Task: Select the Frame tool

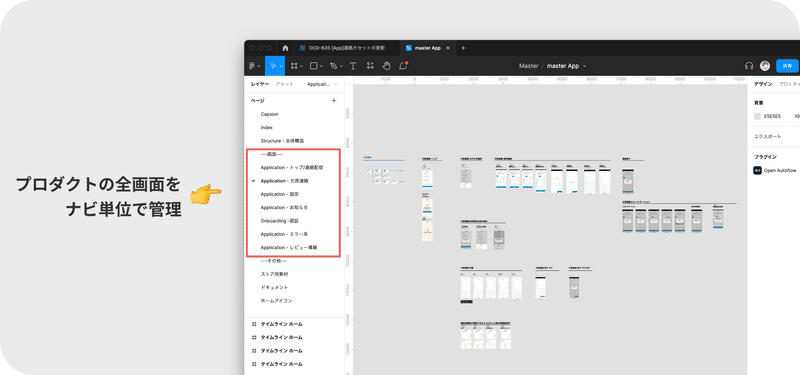Action: (x=294, y=66)
